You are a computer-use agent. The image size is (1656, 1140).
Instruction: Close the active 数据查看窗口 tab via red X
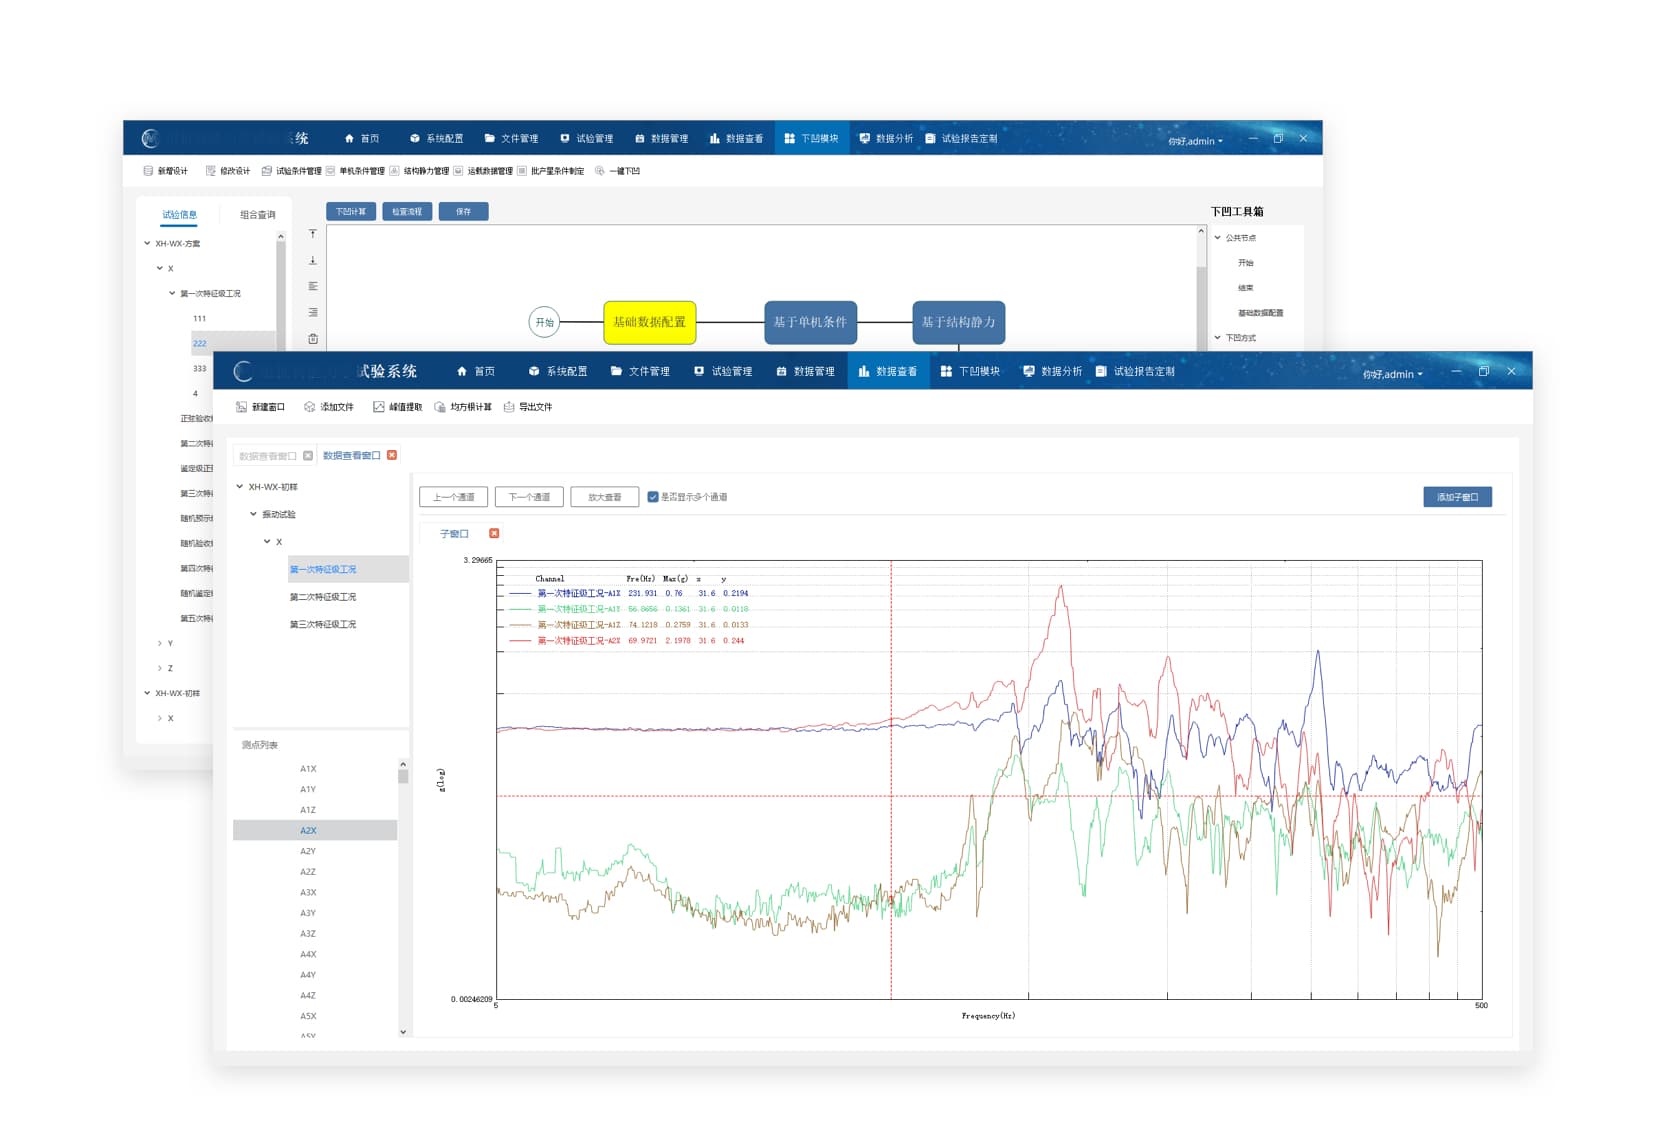392,455
